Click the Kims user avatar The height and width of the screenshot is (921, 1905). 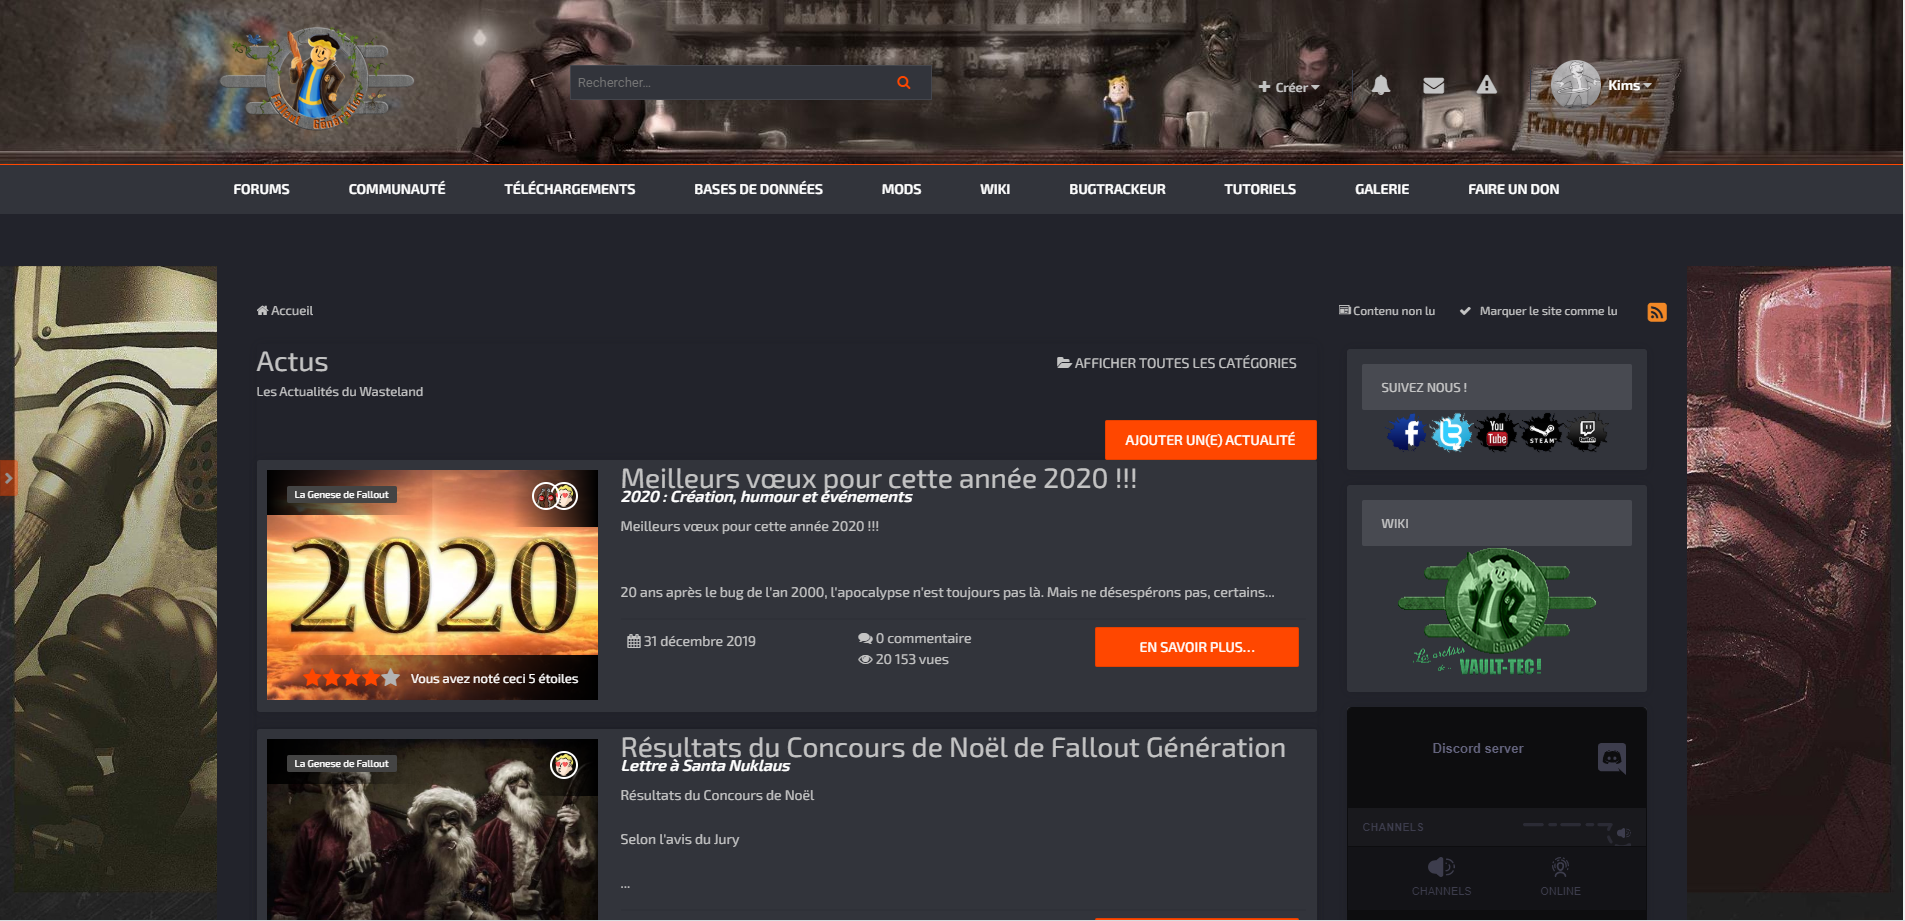[1577, 85]
